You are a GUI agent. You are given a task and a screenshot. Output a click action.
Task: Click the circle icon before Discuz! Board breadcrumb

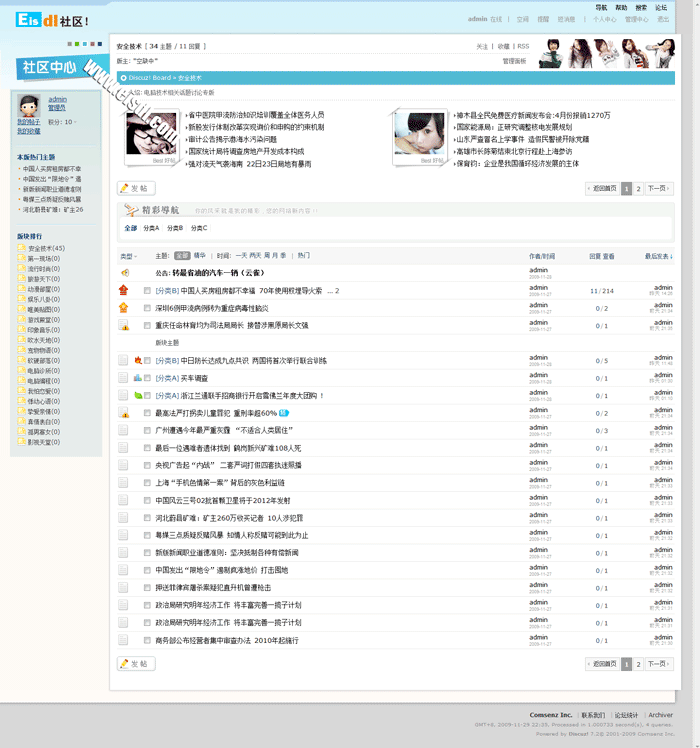pyautogui.click(x=124, y=78)
